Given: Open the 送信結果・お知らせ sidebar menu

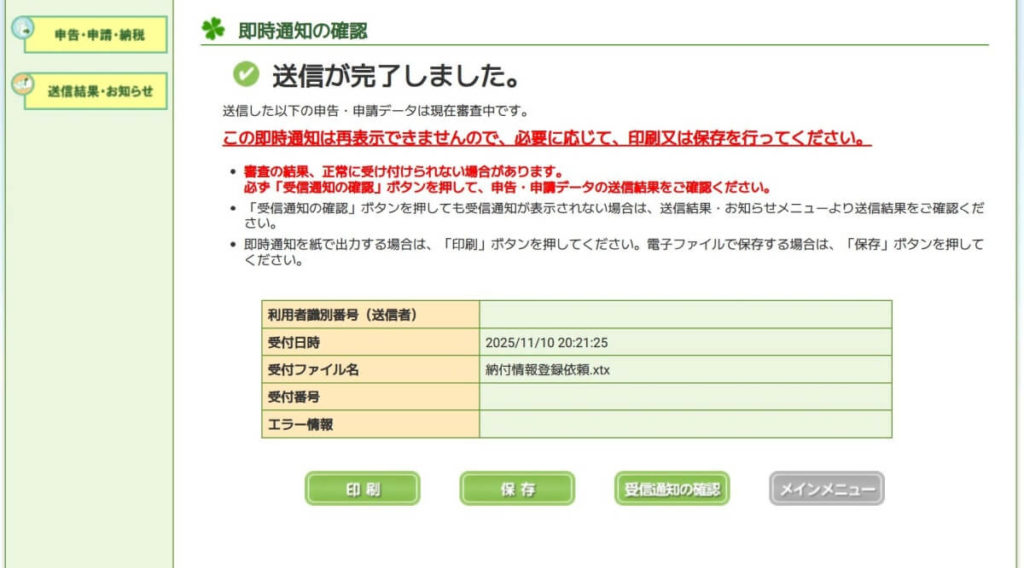Looking at the screenshot, I should tap(95, 91).
